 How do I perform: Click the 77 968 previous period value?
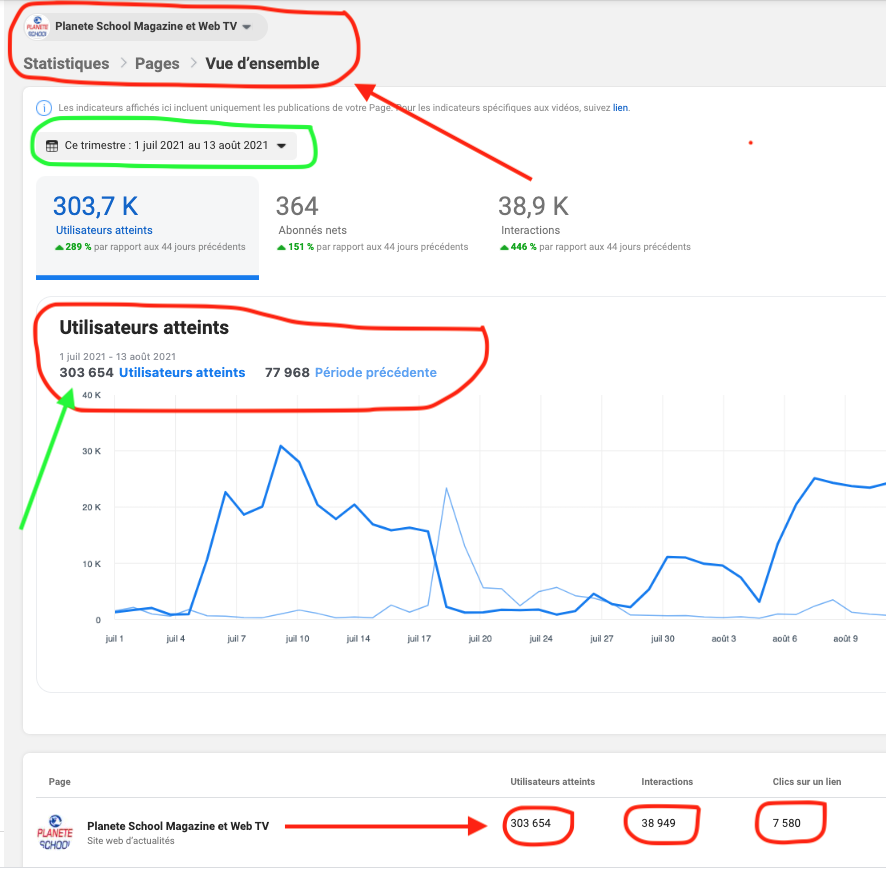[x=287, y=372]
